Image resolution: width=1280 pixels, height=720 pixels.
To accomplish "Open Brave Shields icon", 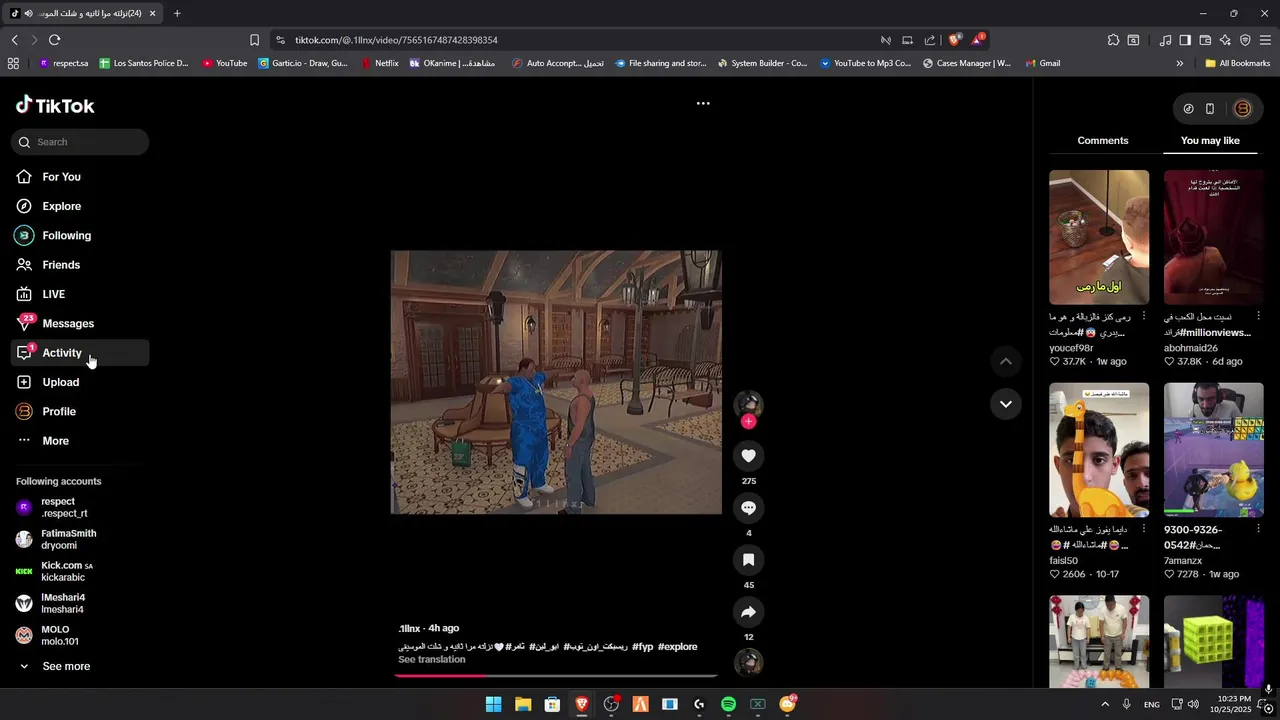I will [x=955, y=40].
